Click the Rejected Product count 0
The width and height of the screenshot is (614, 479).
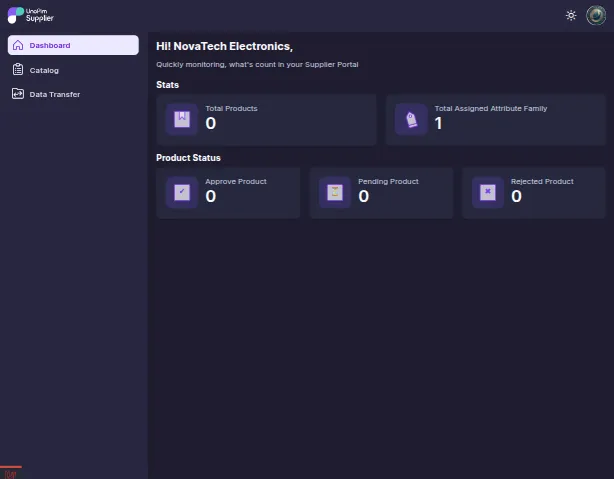(516, 196)
